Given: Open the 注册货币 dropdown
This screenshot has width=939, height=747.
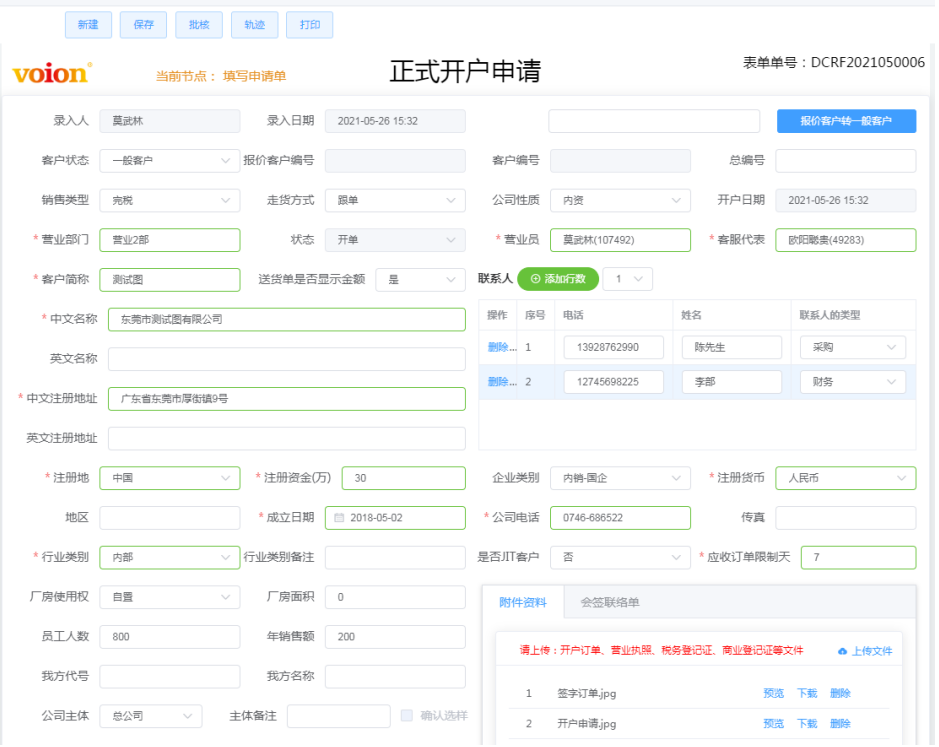Looking at the screenshot, I should tap(846, 479).
